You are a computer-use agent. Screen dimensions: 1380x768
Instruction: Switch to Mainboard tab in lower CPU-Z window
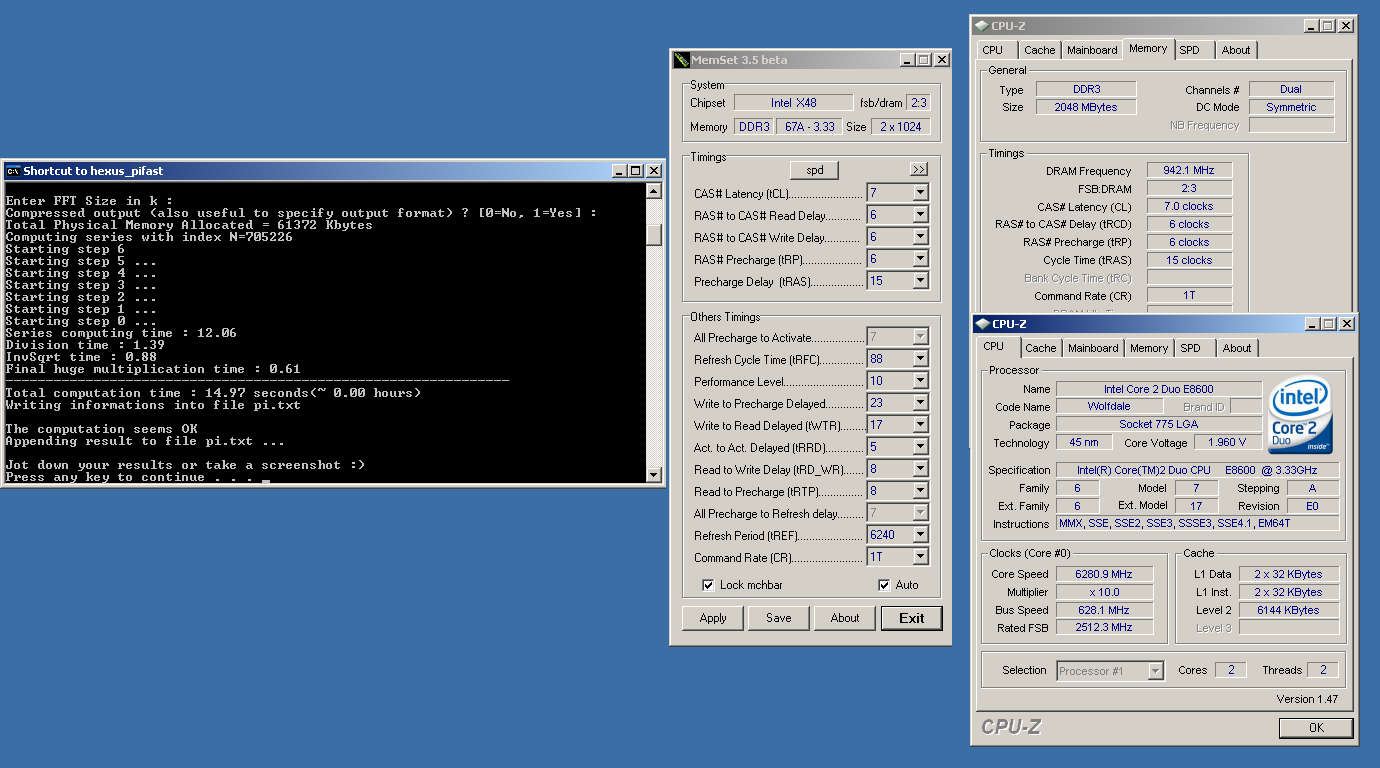(1093, 348)
